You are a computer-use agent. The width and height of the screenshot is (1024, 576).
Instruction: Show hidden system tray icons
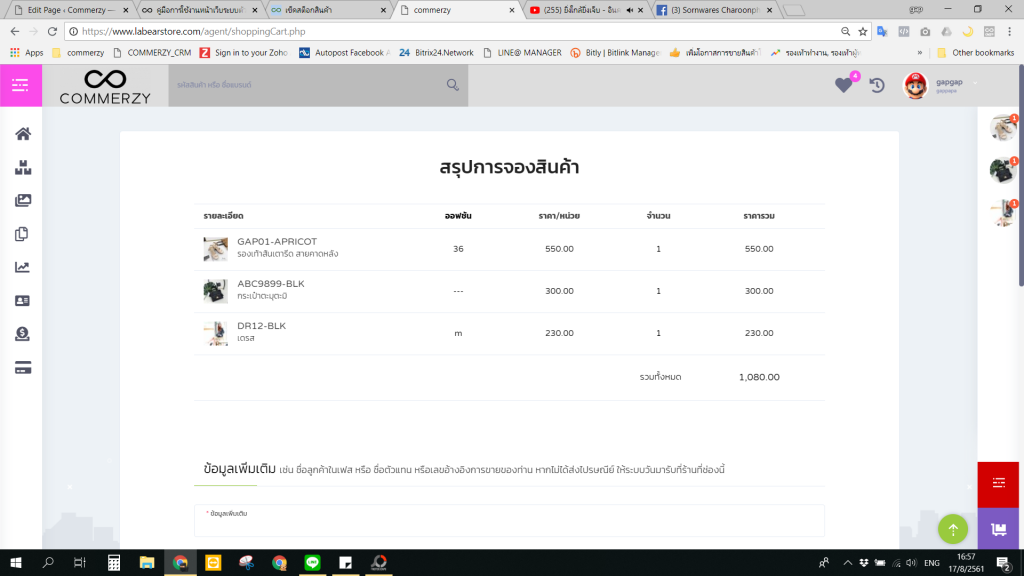point(847,563)
